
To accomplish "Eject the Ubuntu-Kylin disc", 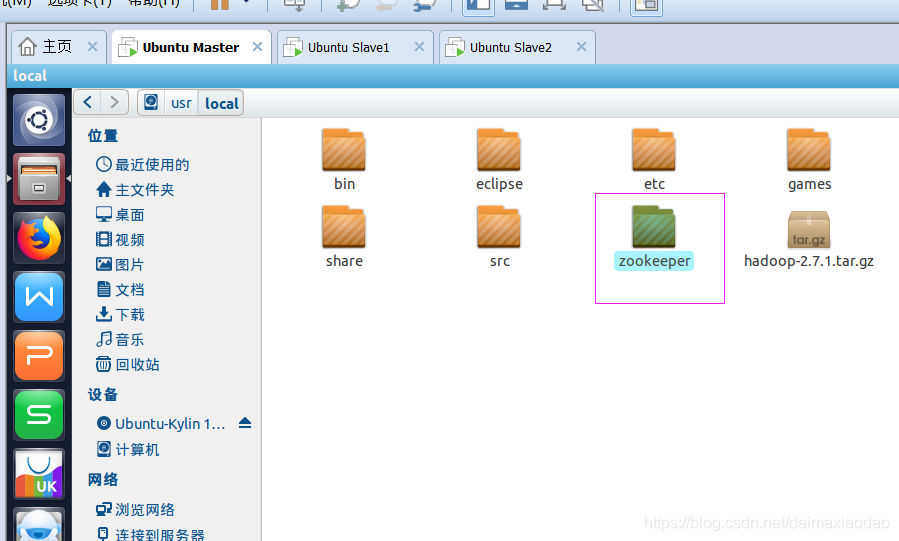I will 245,423.
